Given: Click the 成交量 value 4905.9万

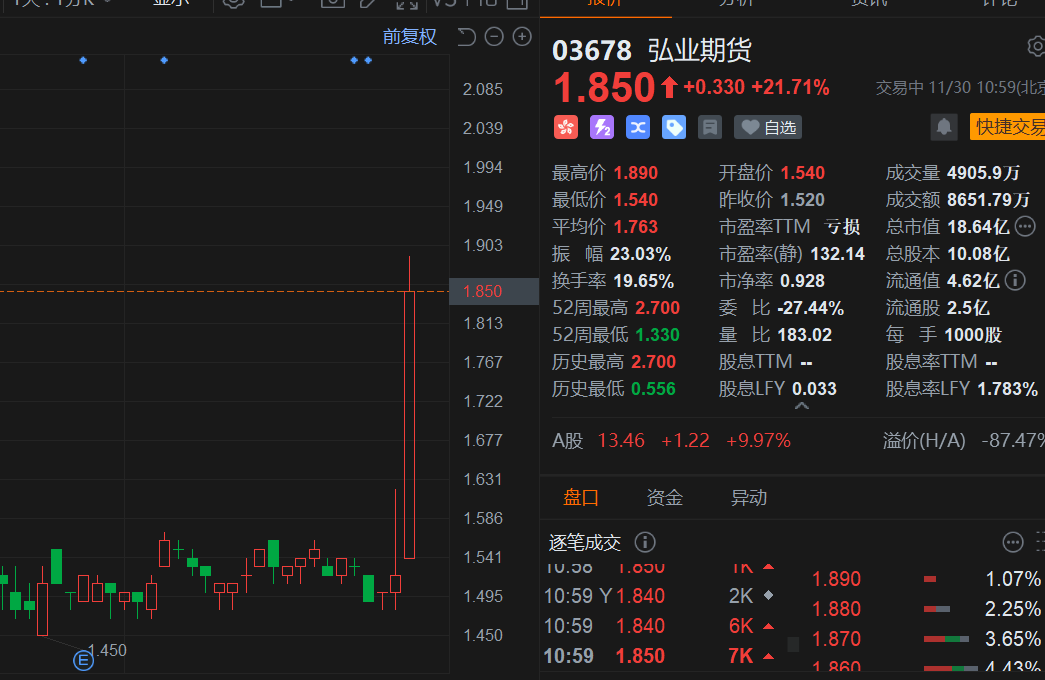Looking at the screenshot, I should 984,173.
